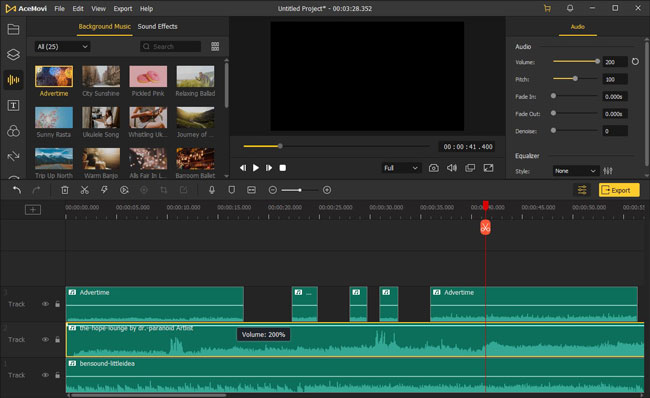Screen dimensions: 650x398
Task: Open the layers/stock panel in sidebar
Action: (13, 54)
